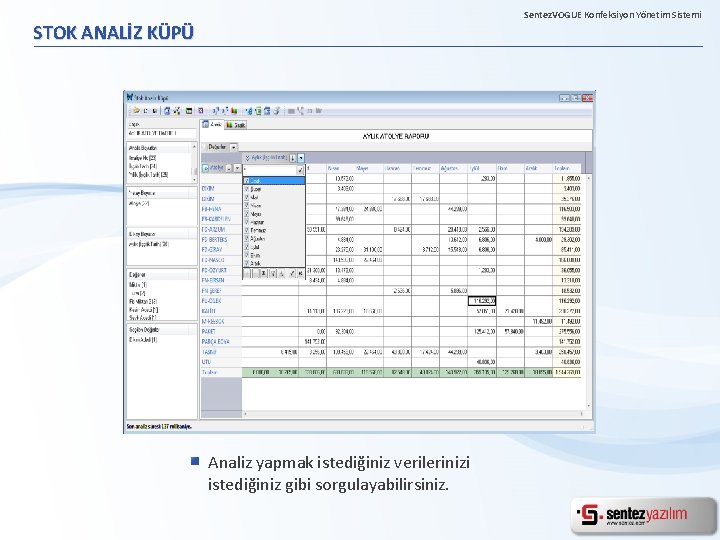The width and height of the screenshot is (720, 540).
Task: Click the table grid layout toolbar icon
Action: click(189, 111)
